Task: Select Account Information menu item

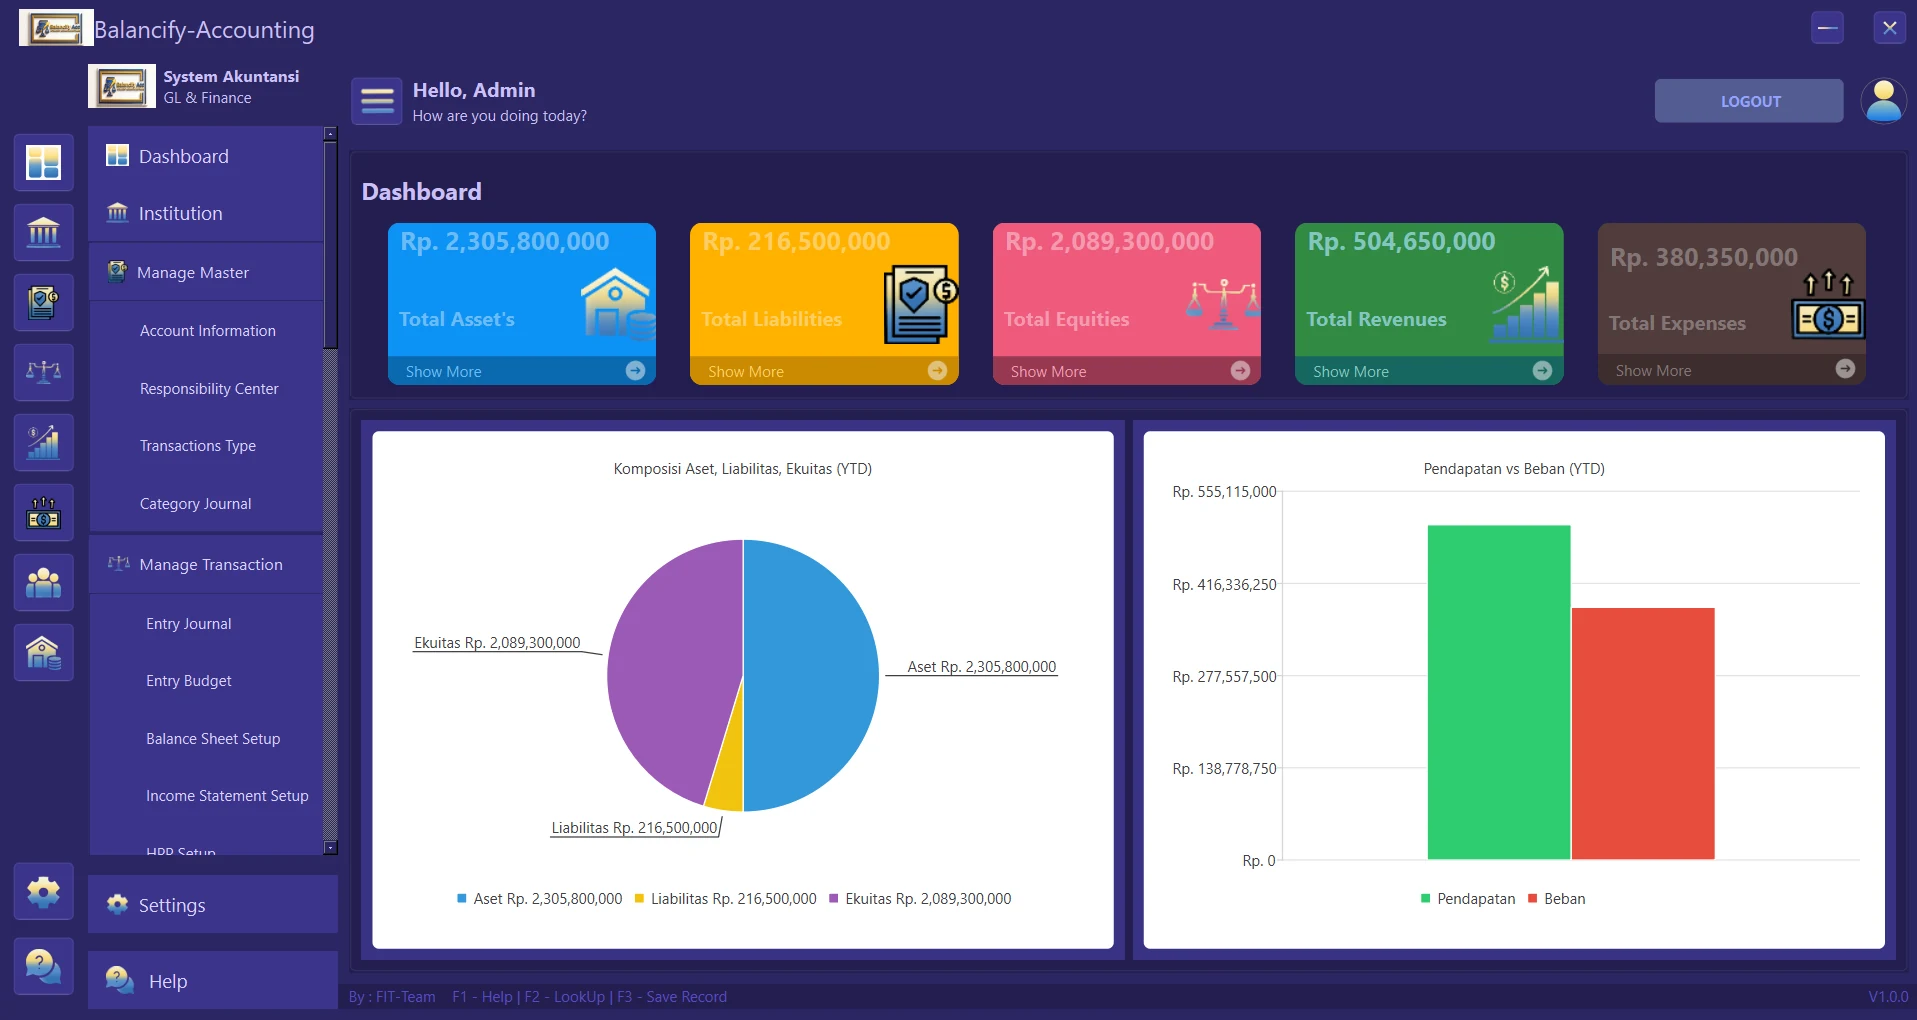Action: pyautogui.click(x=206, y=331)
